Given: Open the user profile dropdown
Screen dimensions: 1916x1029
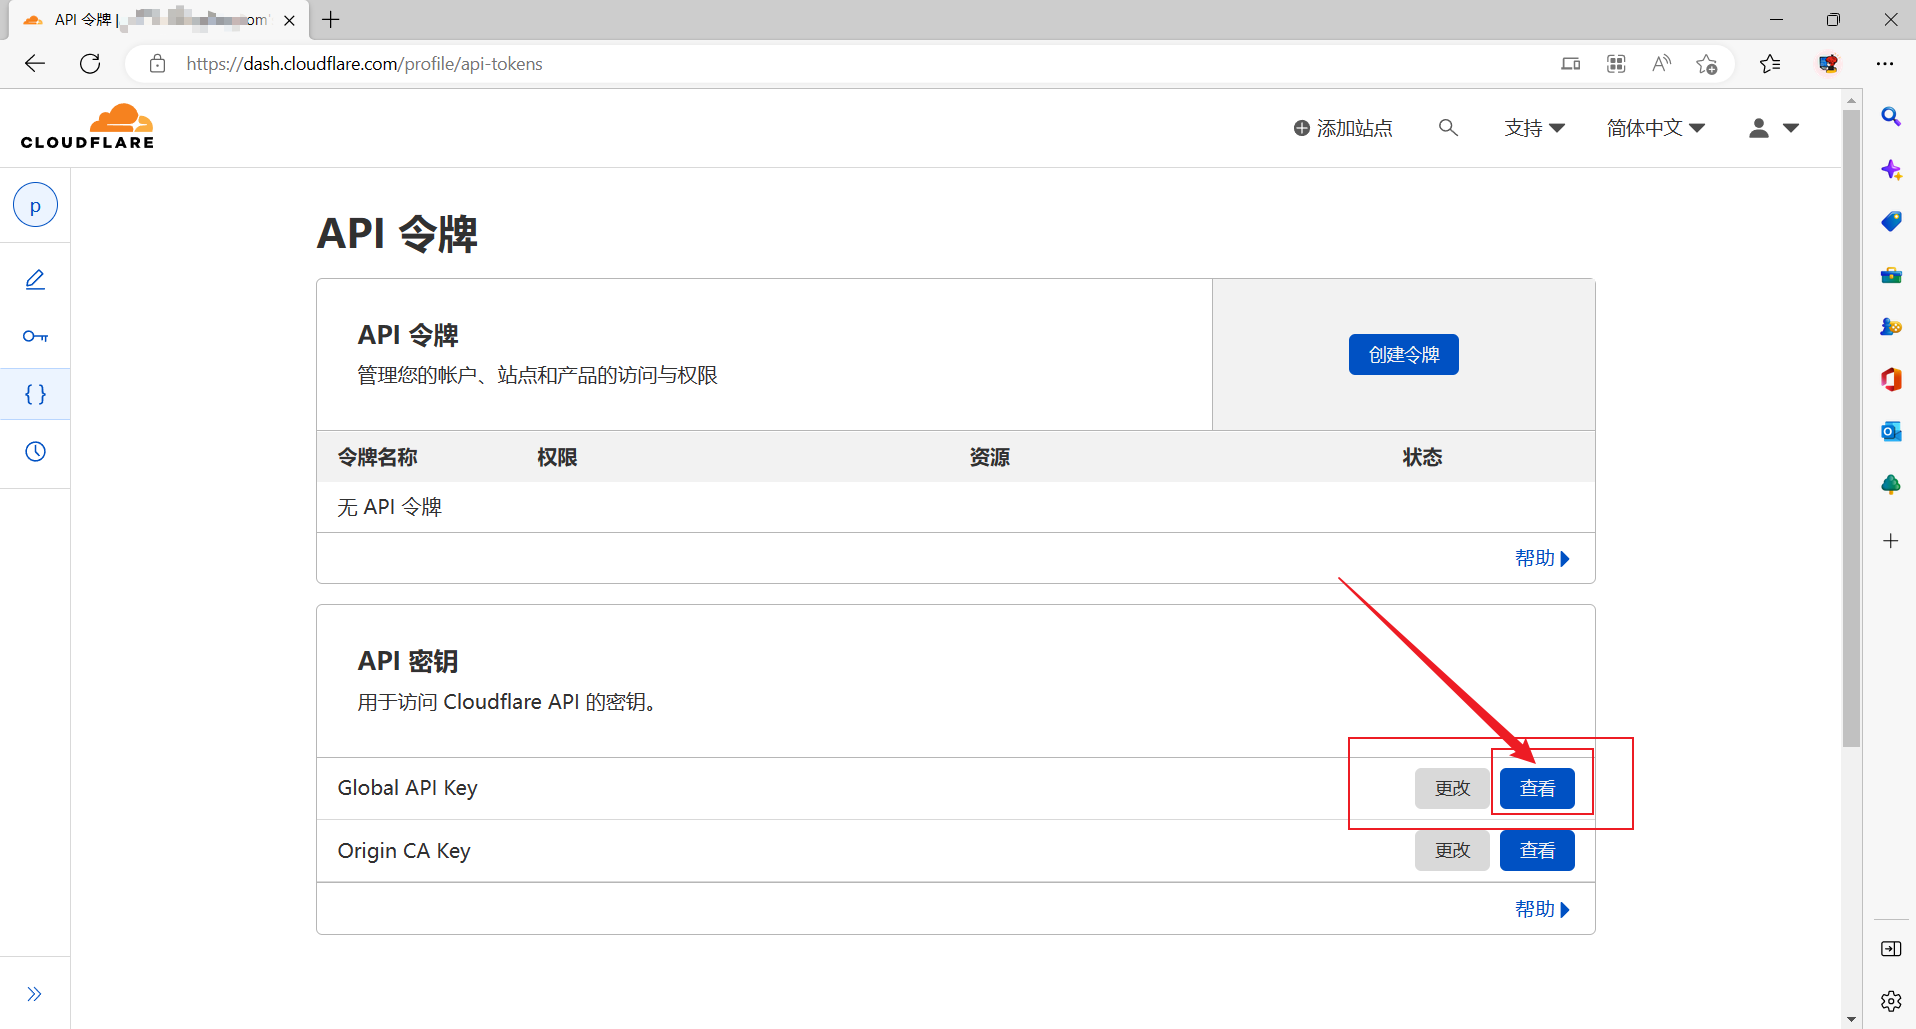Looking at the screenshot, I should click(x=1773, y=128).
